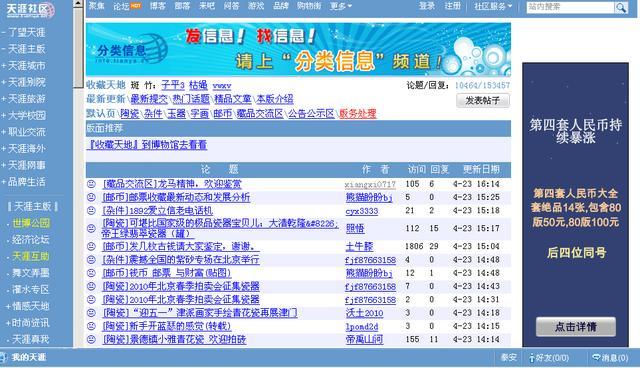The height and width of the screenshot is (368, 640).
Task: Open the 天涯社区 logo at top left
Action: point(30,10)
